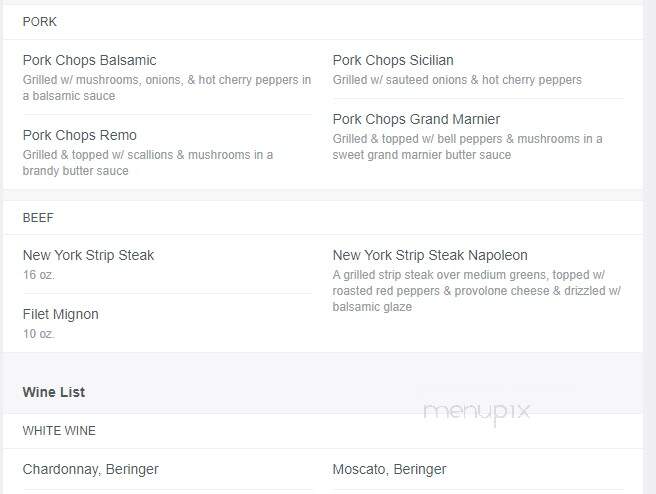The image size is (656, 494).
Task: Click the Chardonnay, Beringer wine
Action: click(x=91, y=469)
